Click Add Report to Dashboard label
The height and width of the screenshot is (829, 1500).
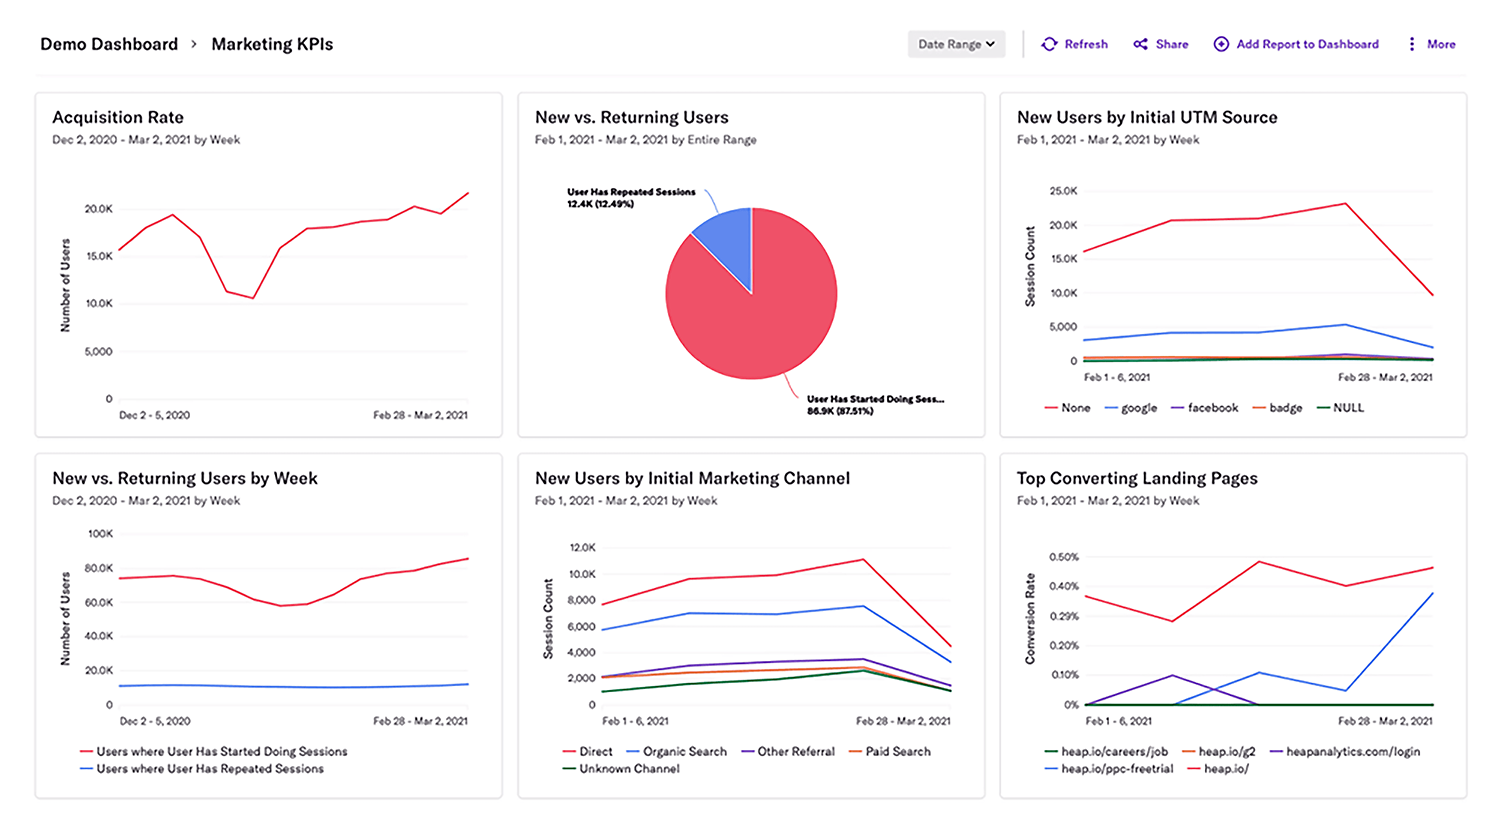pos(1307,44)
